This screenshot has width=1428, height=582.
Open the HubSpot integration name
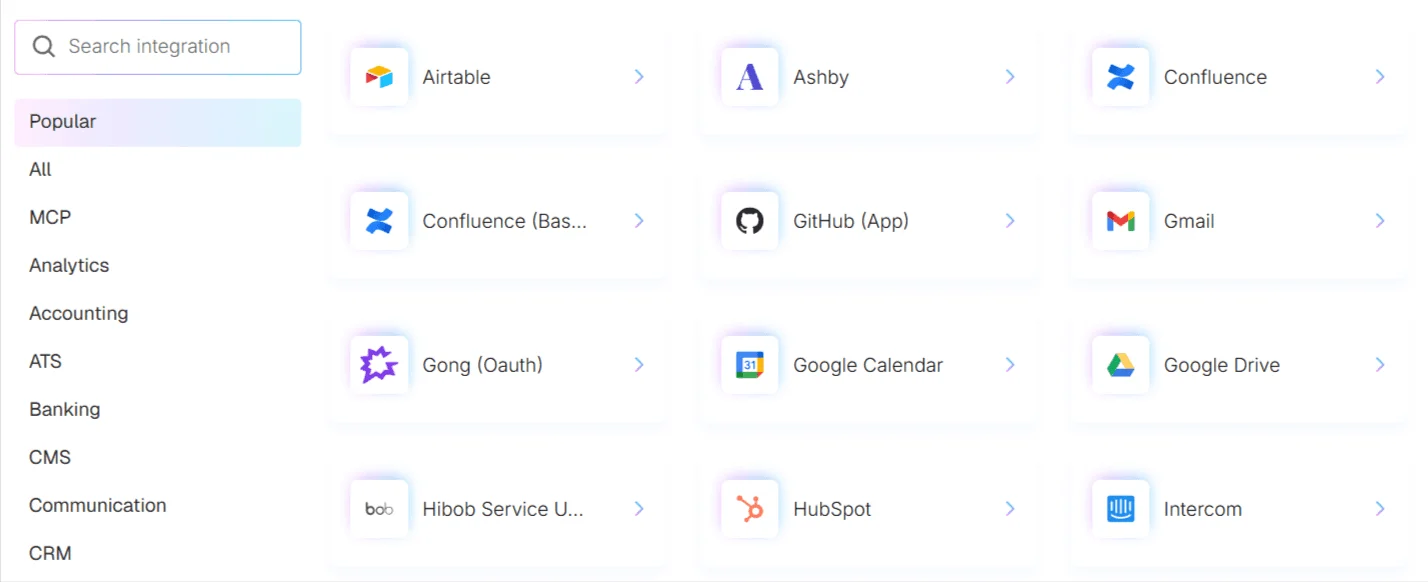(x=832, y=509)
